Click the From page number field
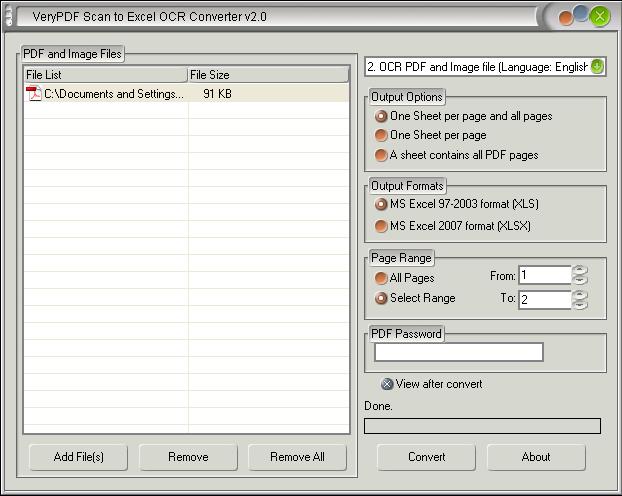Viewport: 622px width, 496px height. tap(545, 275)
